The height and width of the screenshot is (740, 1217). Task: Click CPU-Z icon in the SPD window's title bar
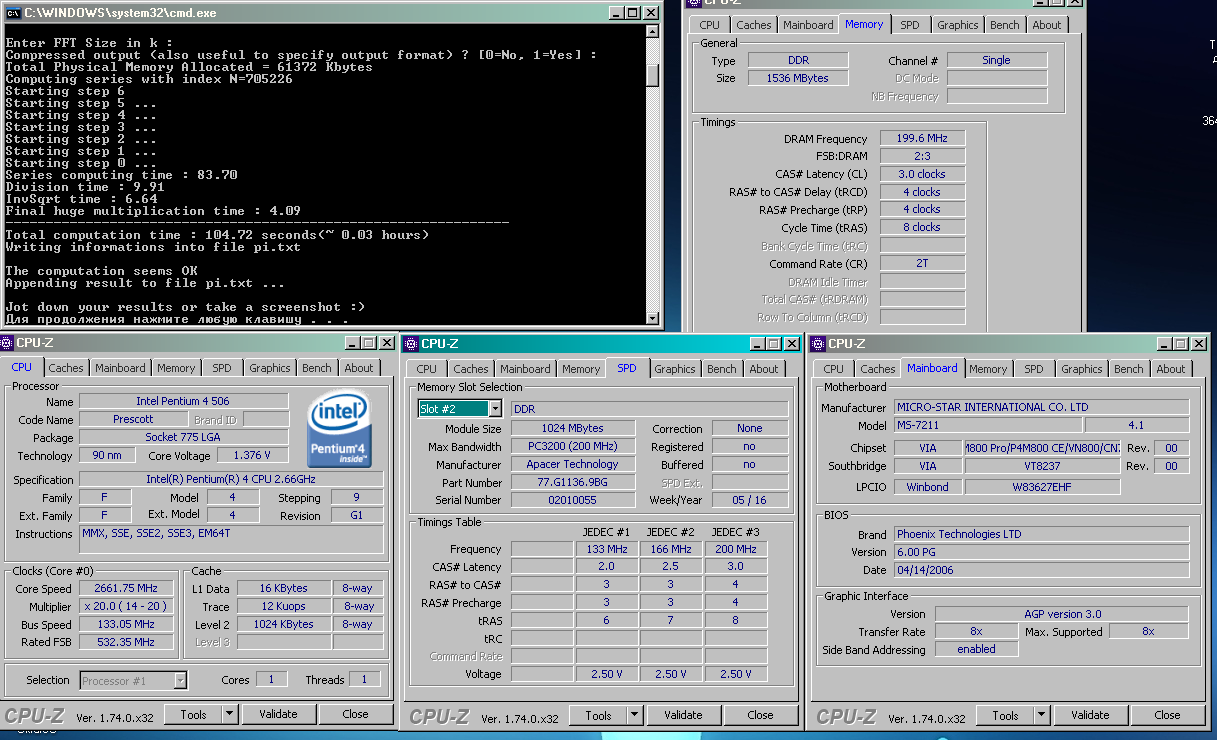tap(410, 343)
